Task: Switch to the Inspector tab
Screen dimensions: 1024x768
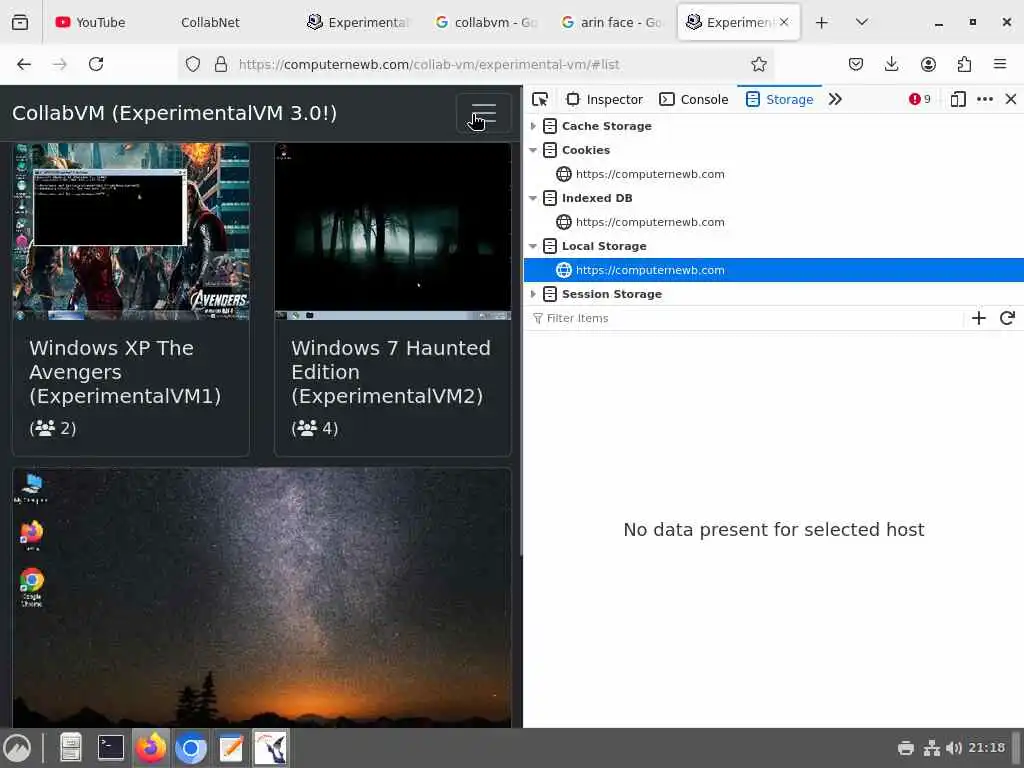Action: click(604, 99)
